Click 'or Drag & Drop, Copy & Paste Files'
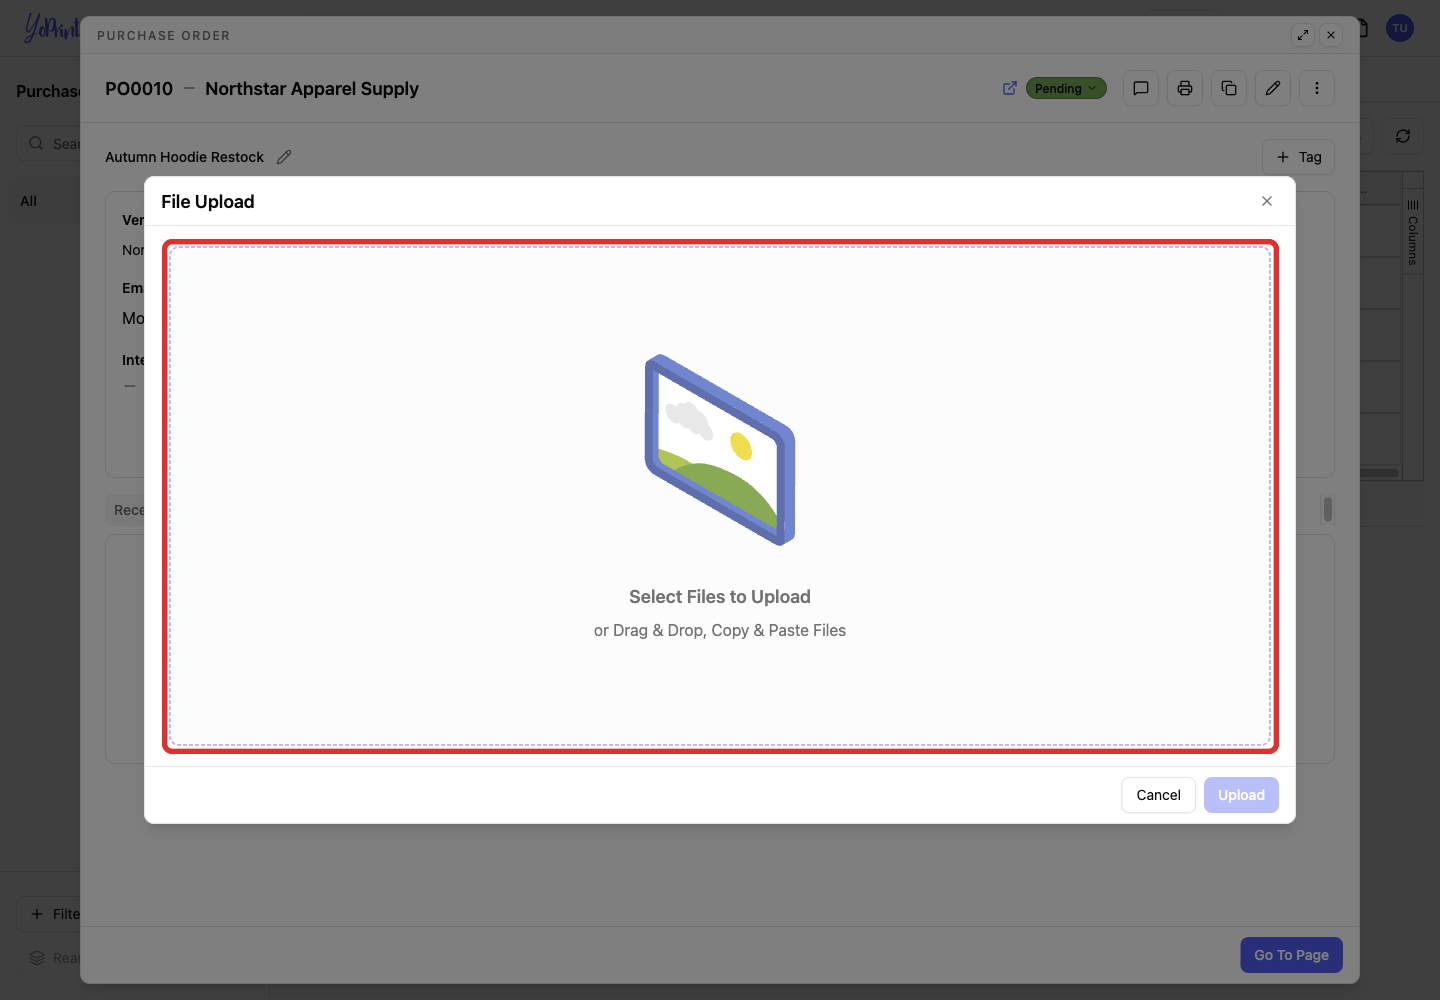The image size is (1440, 1000). [720, 630]
